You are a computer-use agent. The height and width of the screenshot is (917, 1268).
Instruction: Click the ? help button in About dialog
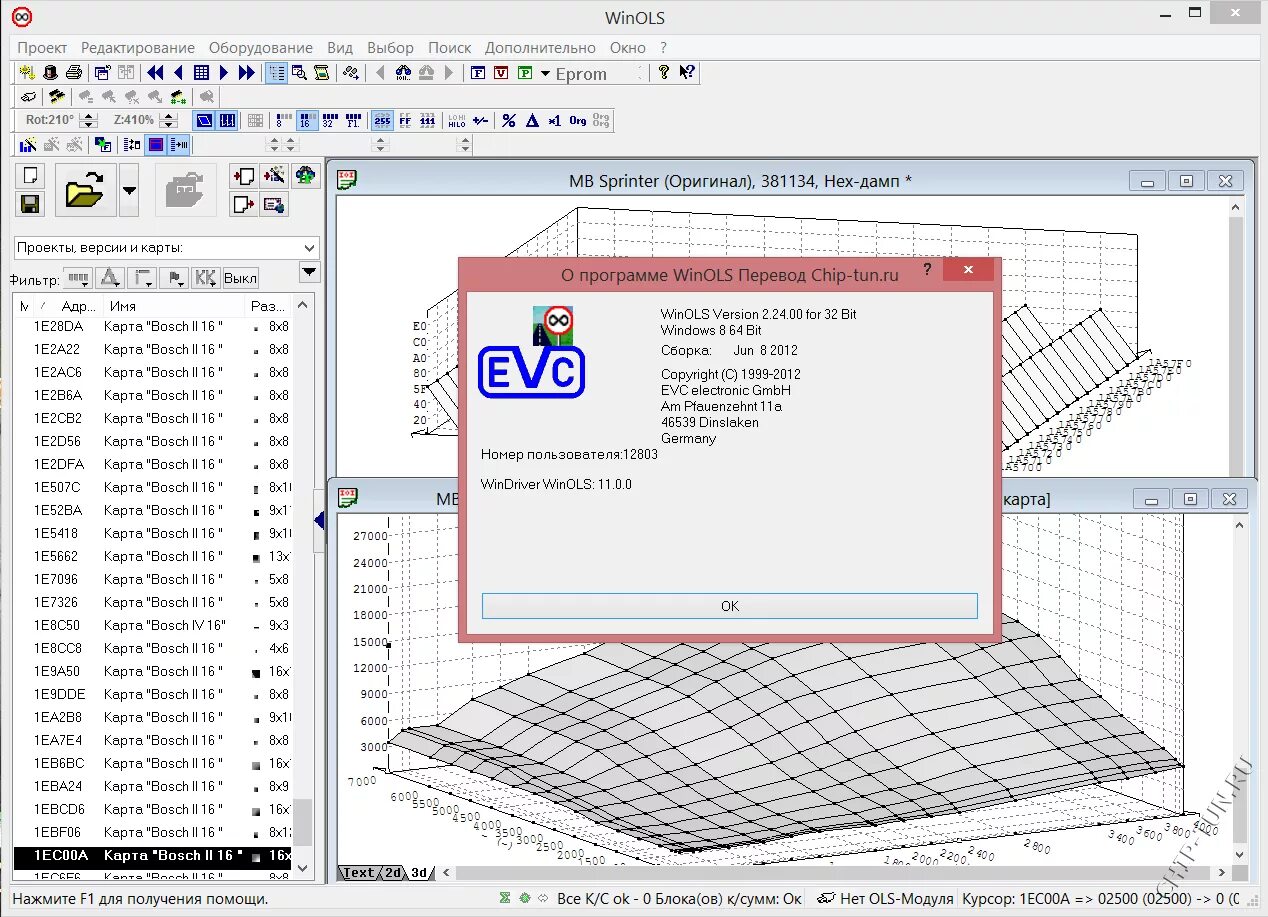point(927,271)
